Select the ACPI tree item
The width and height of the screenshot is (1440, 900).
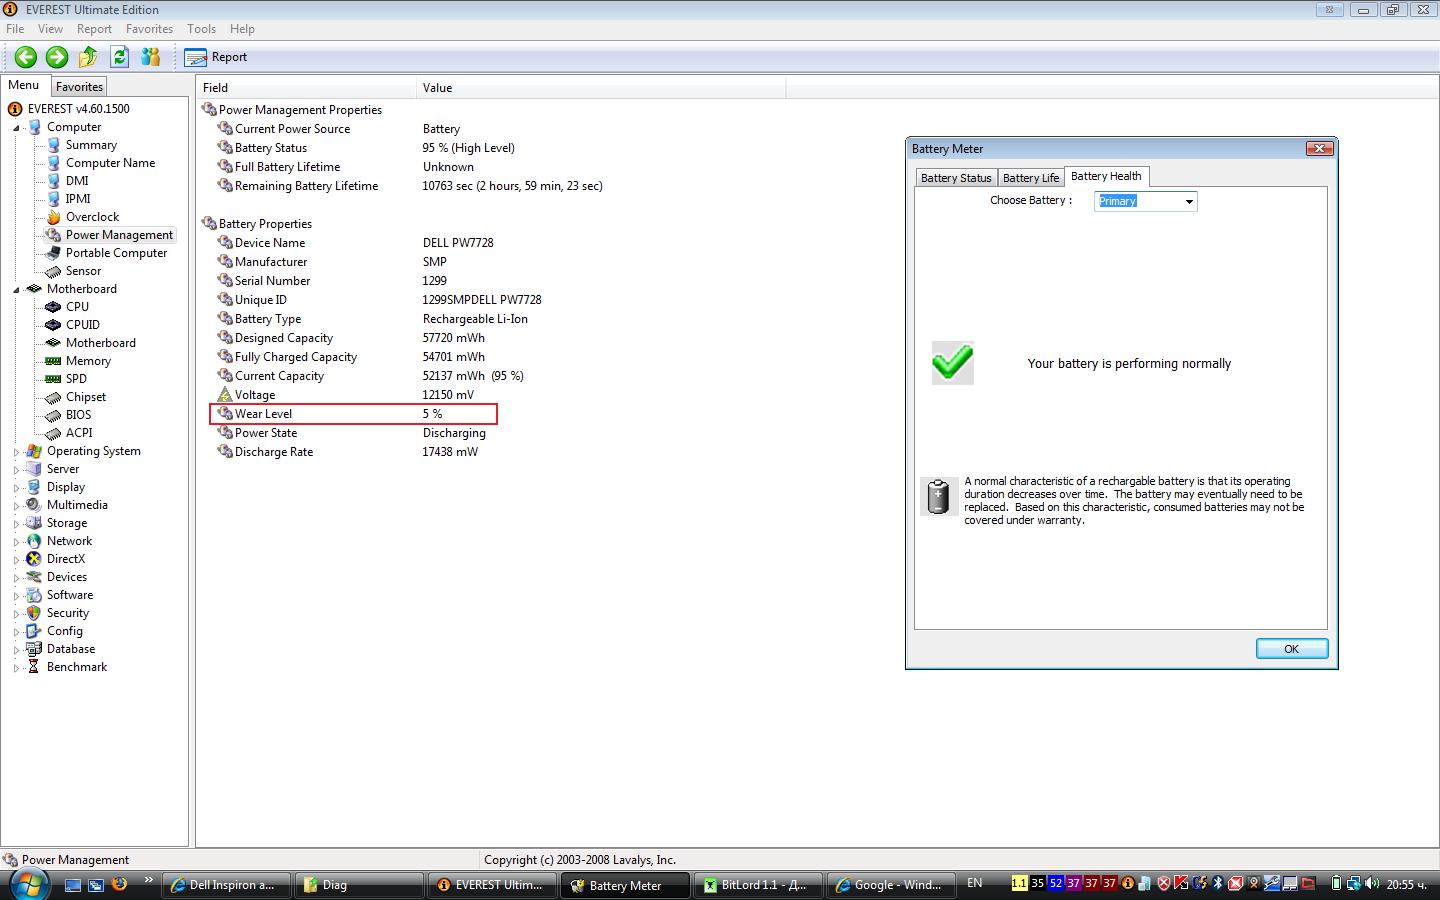[79, 433]
